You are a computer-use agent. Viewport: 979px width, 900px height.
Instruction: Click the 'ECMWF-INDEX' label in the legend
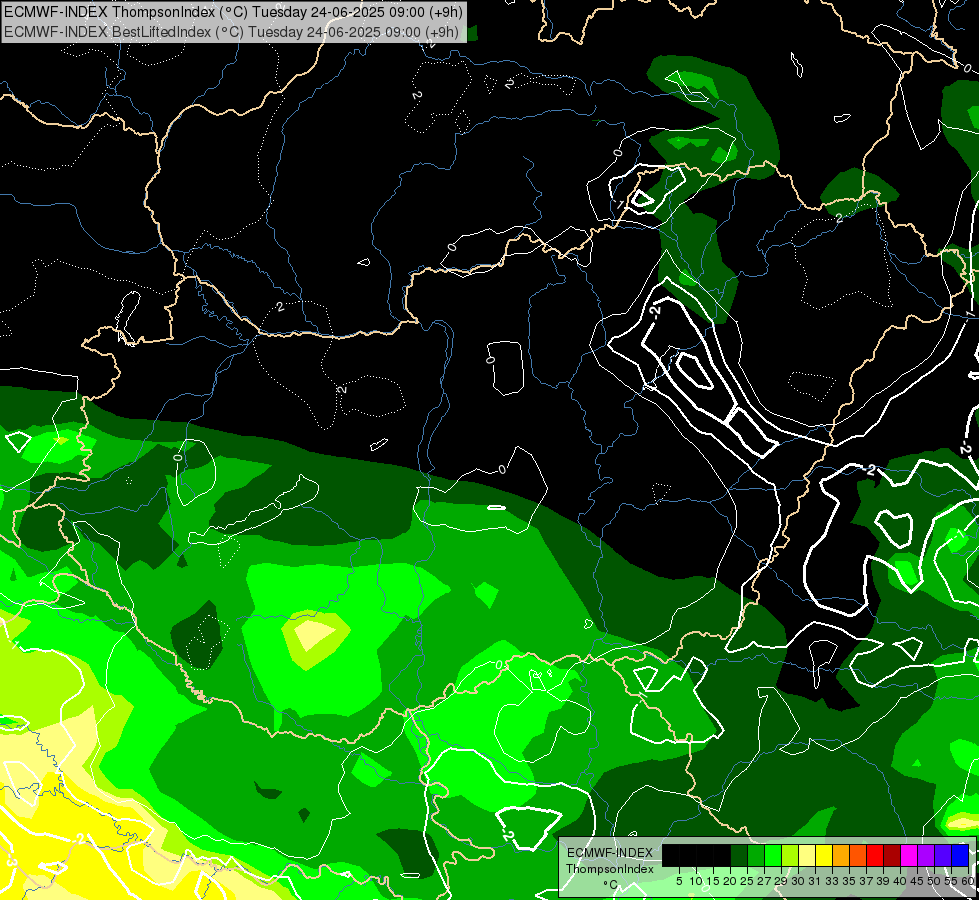(610, 853)
